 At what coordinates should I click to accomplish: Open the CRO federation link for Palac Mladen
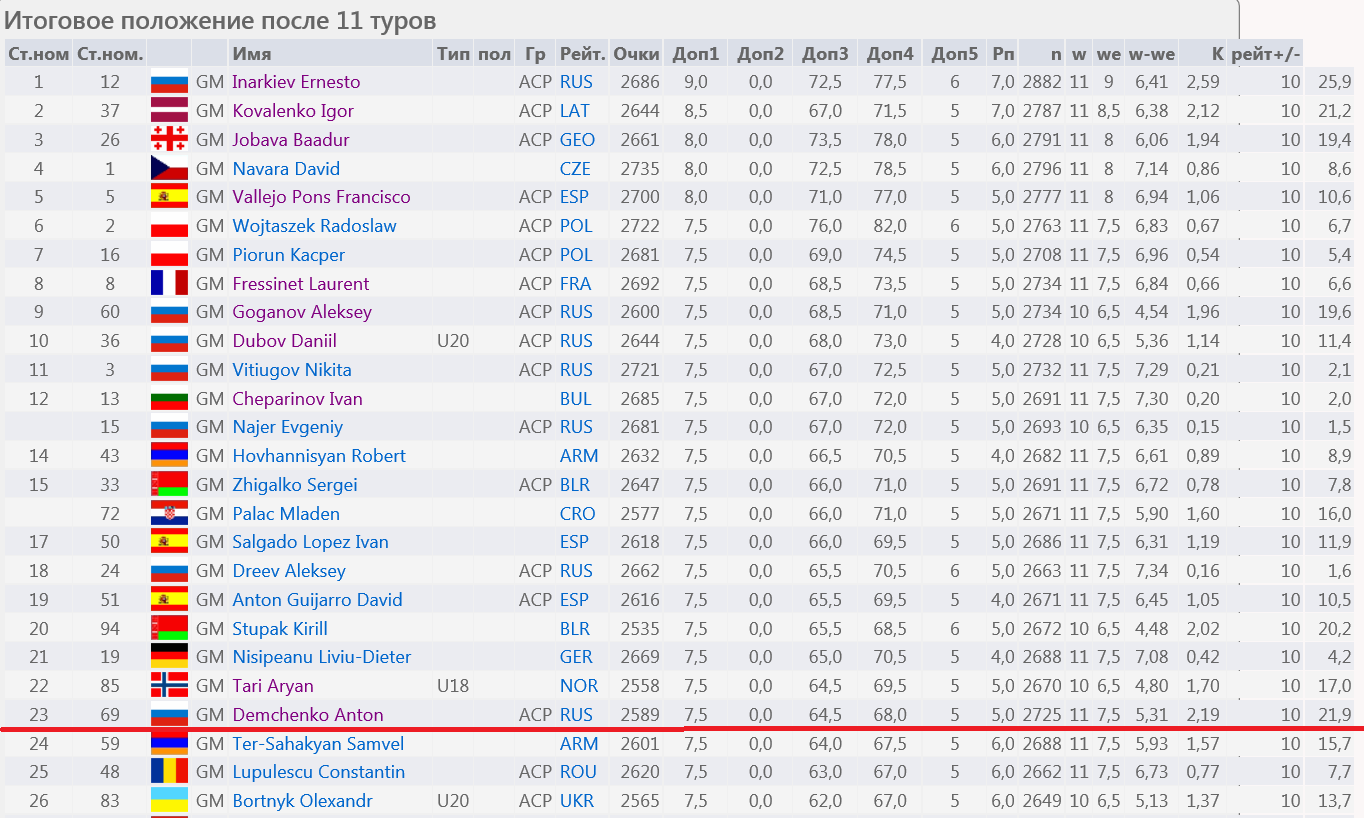577,514
